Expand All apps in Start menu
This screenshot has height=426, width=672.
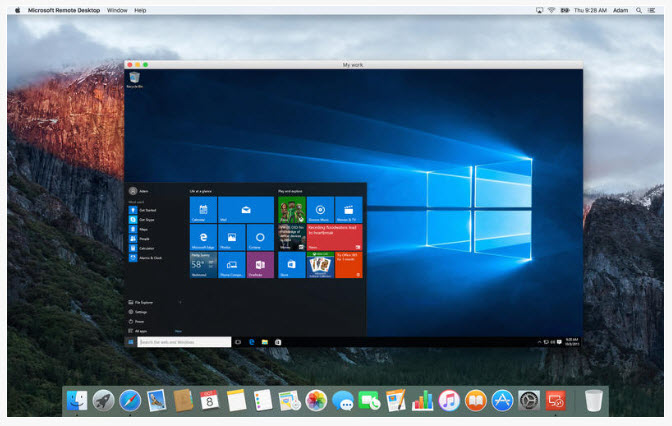(x=141, y=331)
